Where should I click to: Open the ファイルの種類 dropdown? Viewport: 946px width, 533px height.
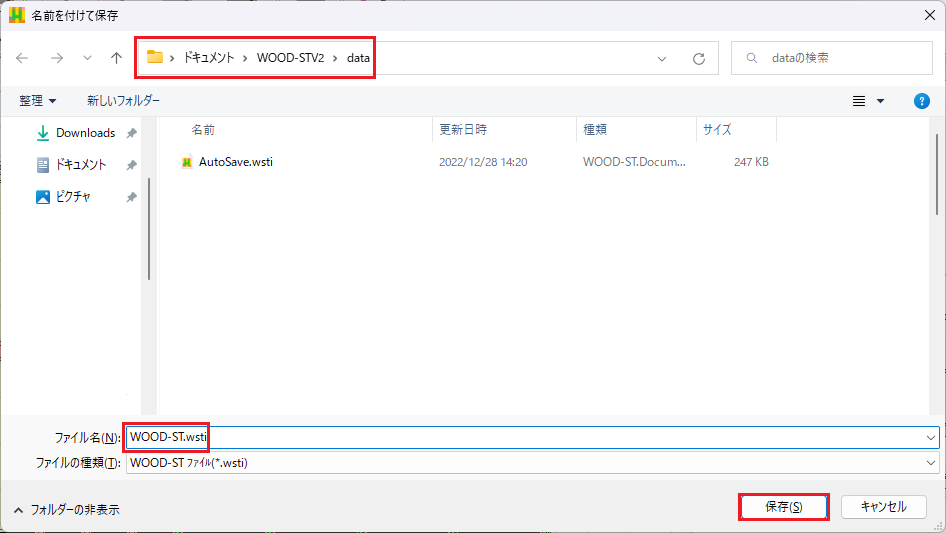coord(931,463)
